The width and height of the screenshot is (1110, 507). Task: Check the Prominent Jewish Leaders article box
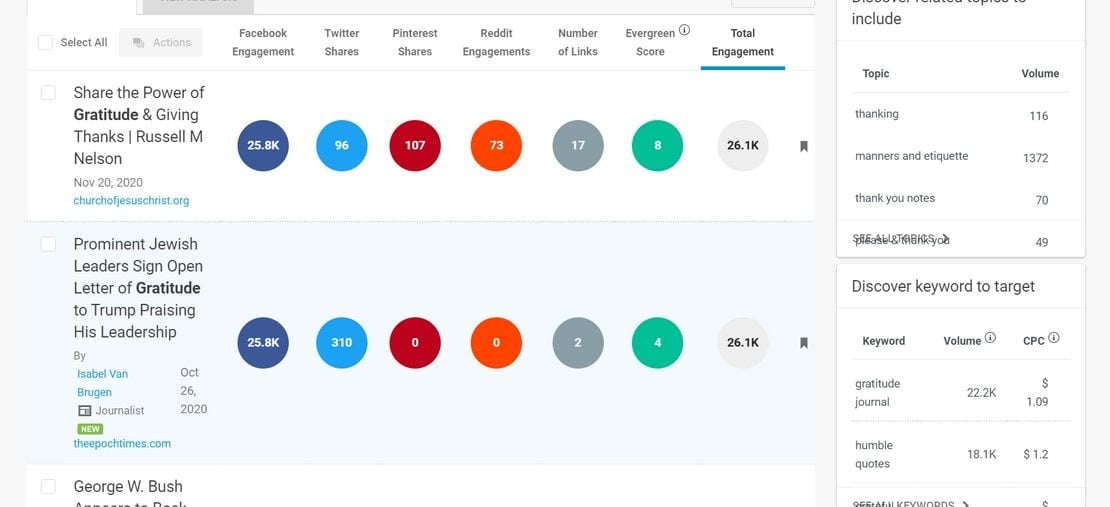48,244
